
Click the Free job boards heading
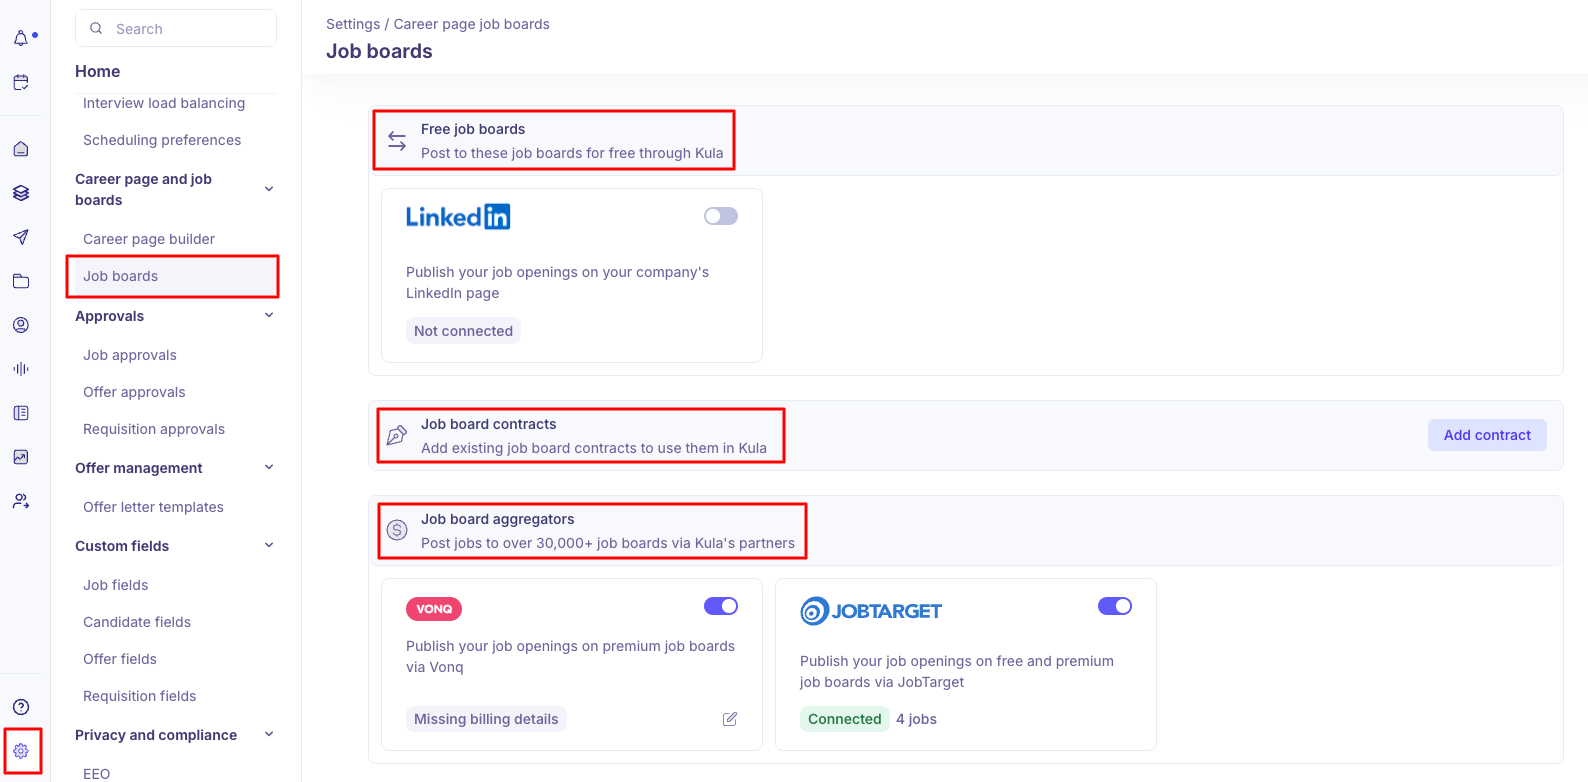tap(473, 129)
